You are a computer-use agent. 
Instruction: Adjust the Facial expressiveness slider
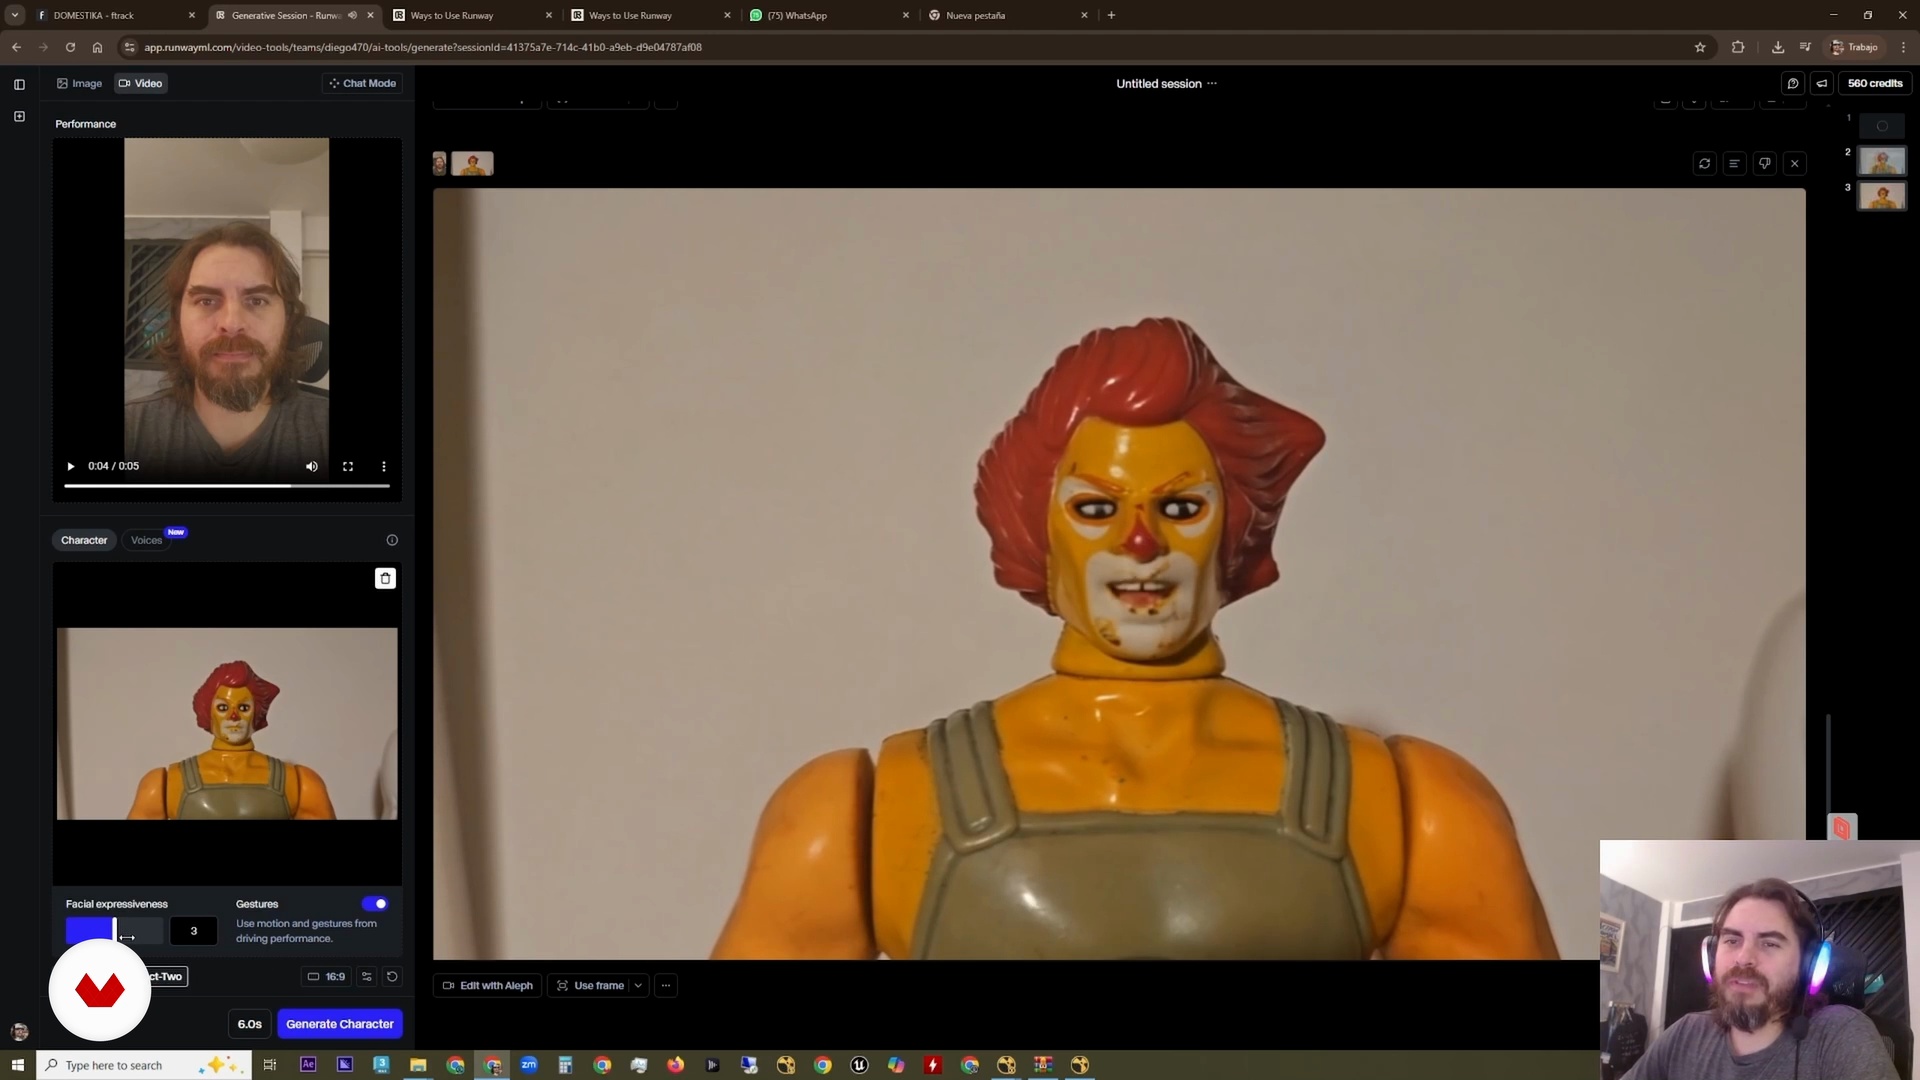[x=114, y=931]
